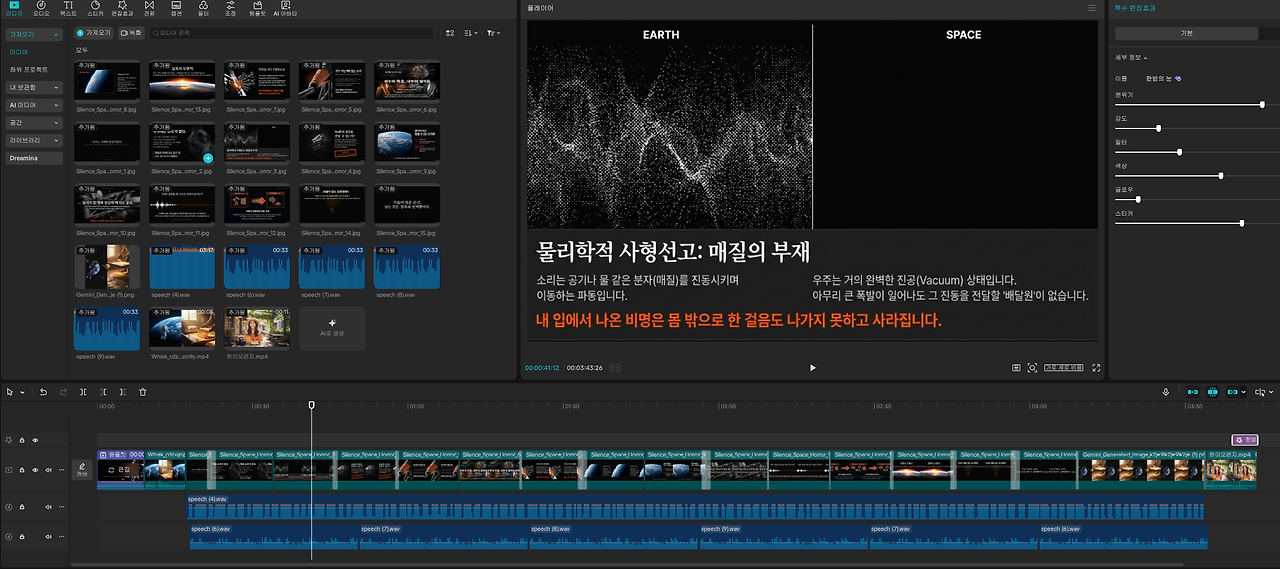Click the microphone voiceover record icon
Screen dimensions: 1280x569
(1166, 392)
